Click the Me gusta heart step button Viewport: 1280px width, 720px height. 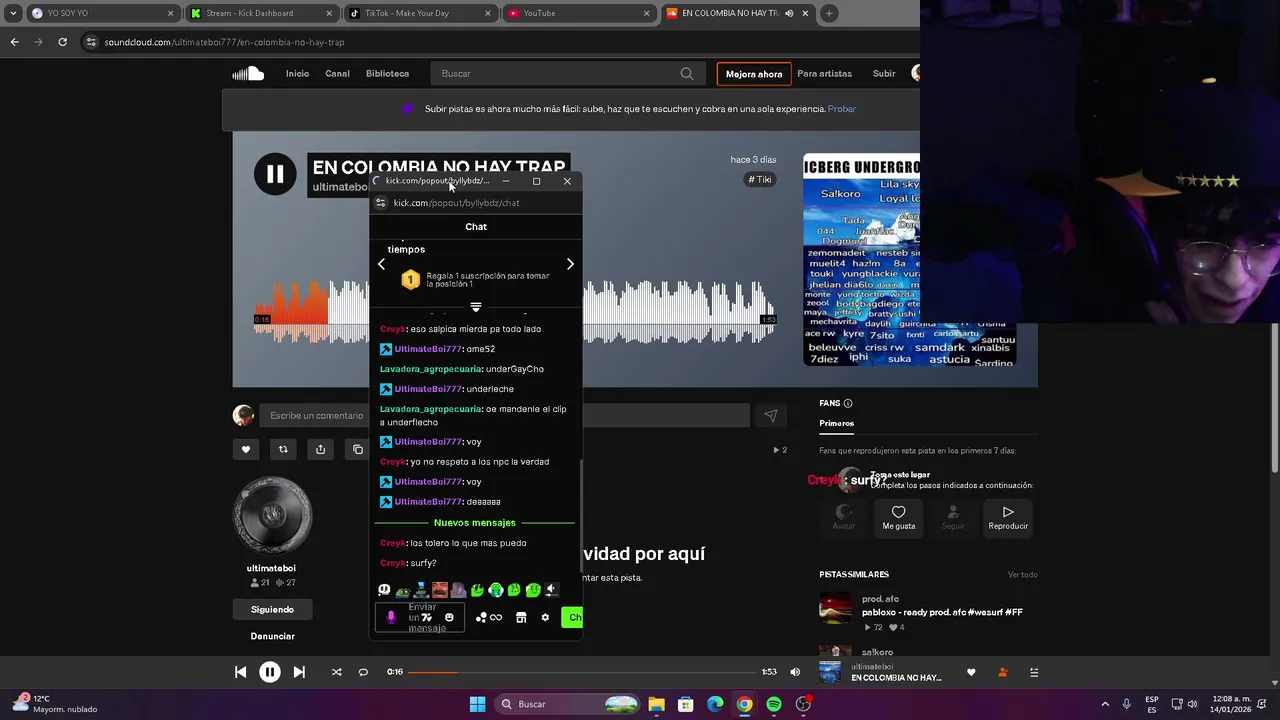click(898, 518)
